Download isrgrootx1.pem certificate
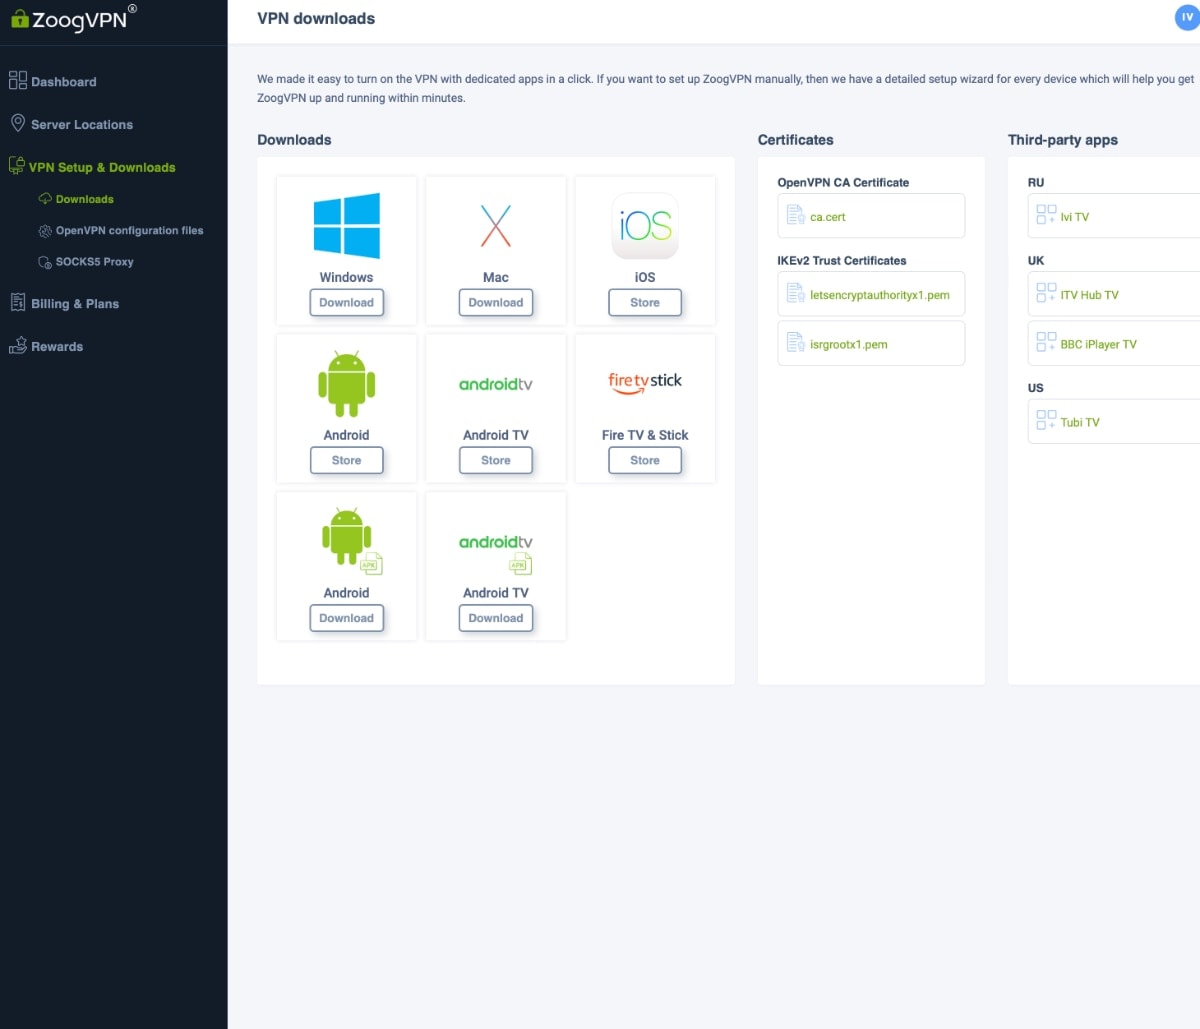This screenshot has height=1029, width=1200. pos(871,343)
